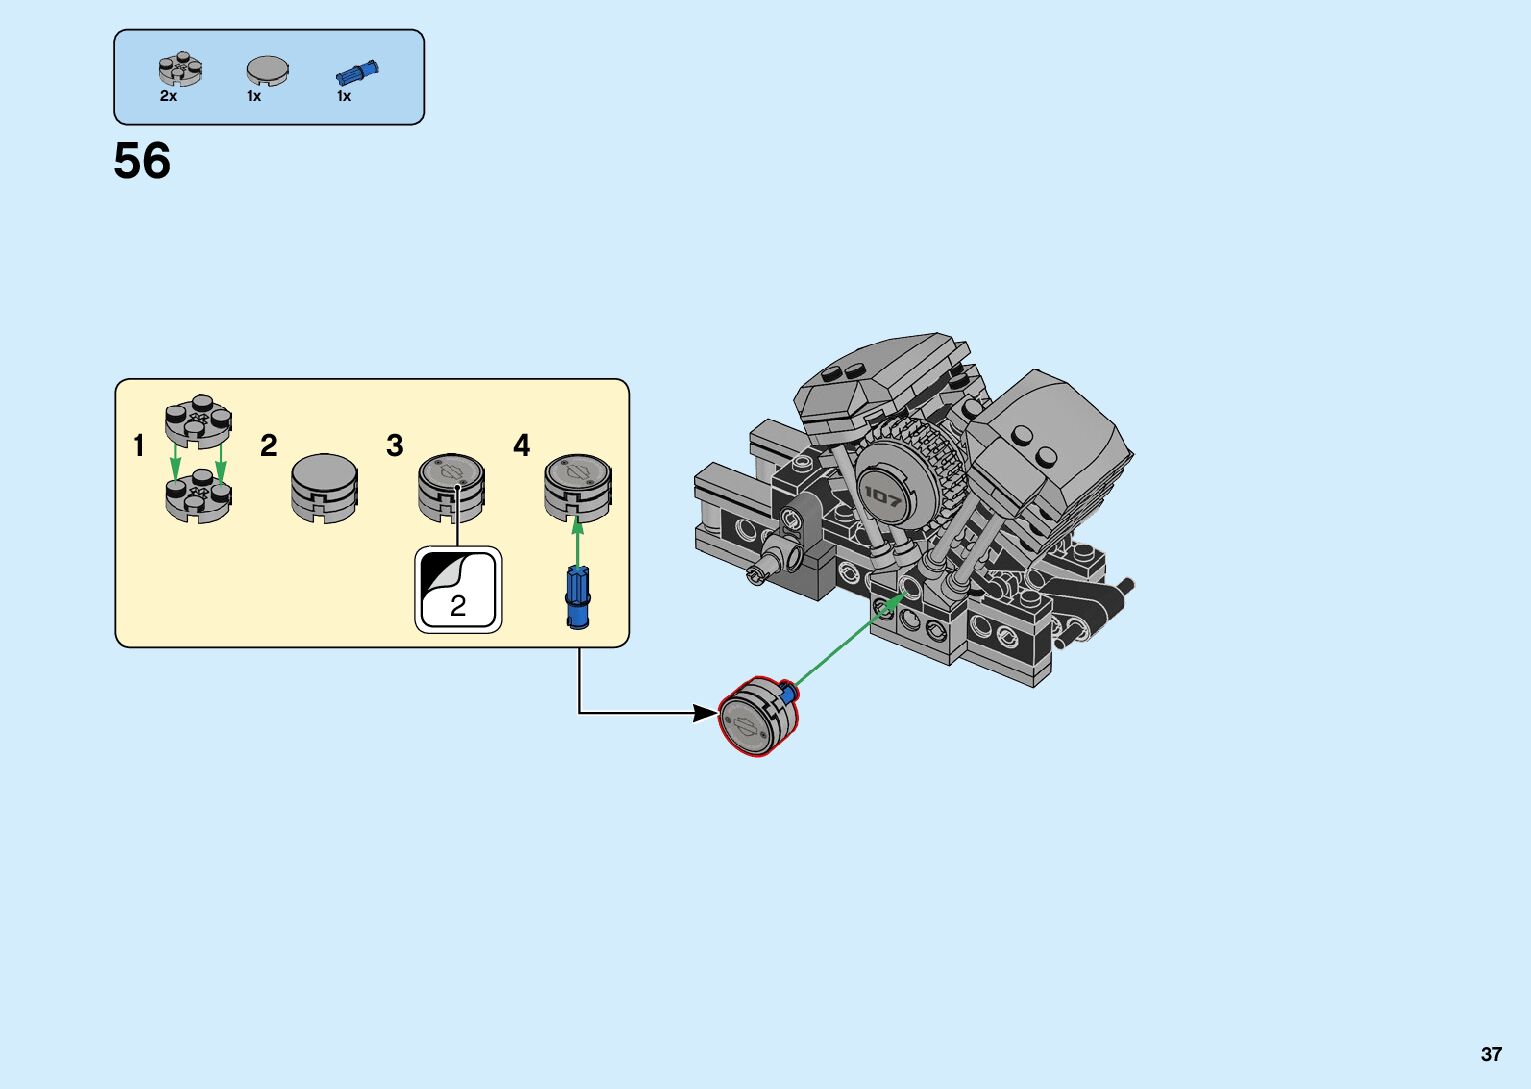
Task: Click the top round plate in sub-step 1
Action: pos(198,419)
